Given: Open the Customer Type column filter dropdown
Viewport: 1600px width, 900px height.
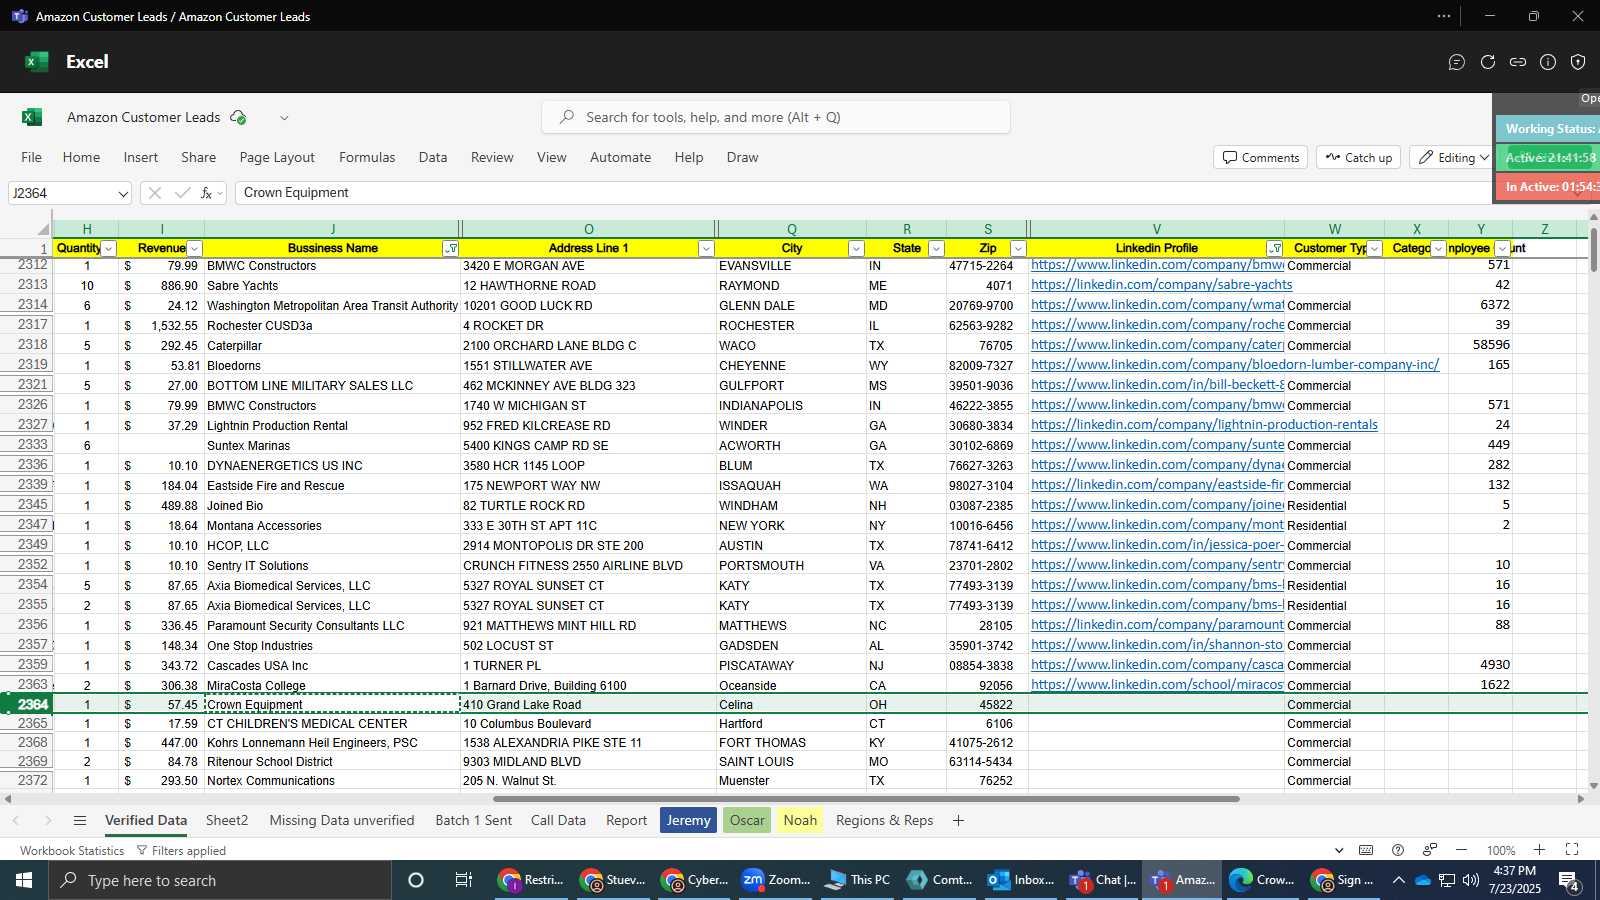Looking at the screenshot, I should point(1375,248).
